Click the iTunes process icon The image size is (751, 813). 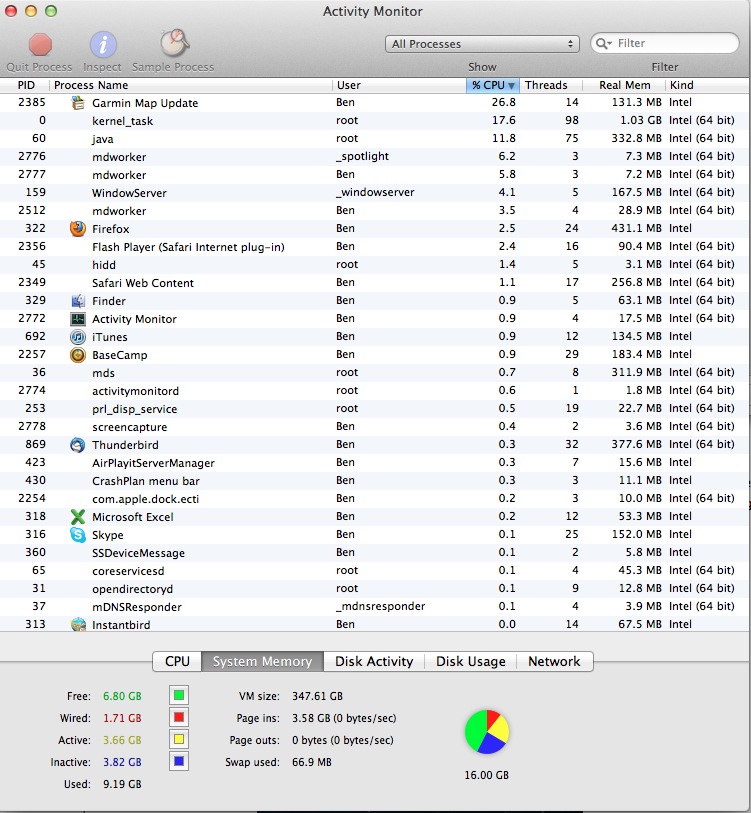coord(78,337)
